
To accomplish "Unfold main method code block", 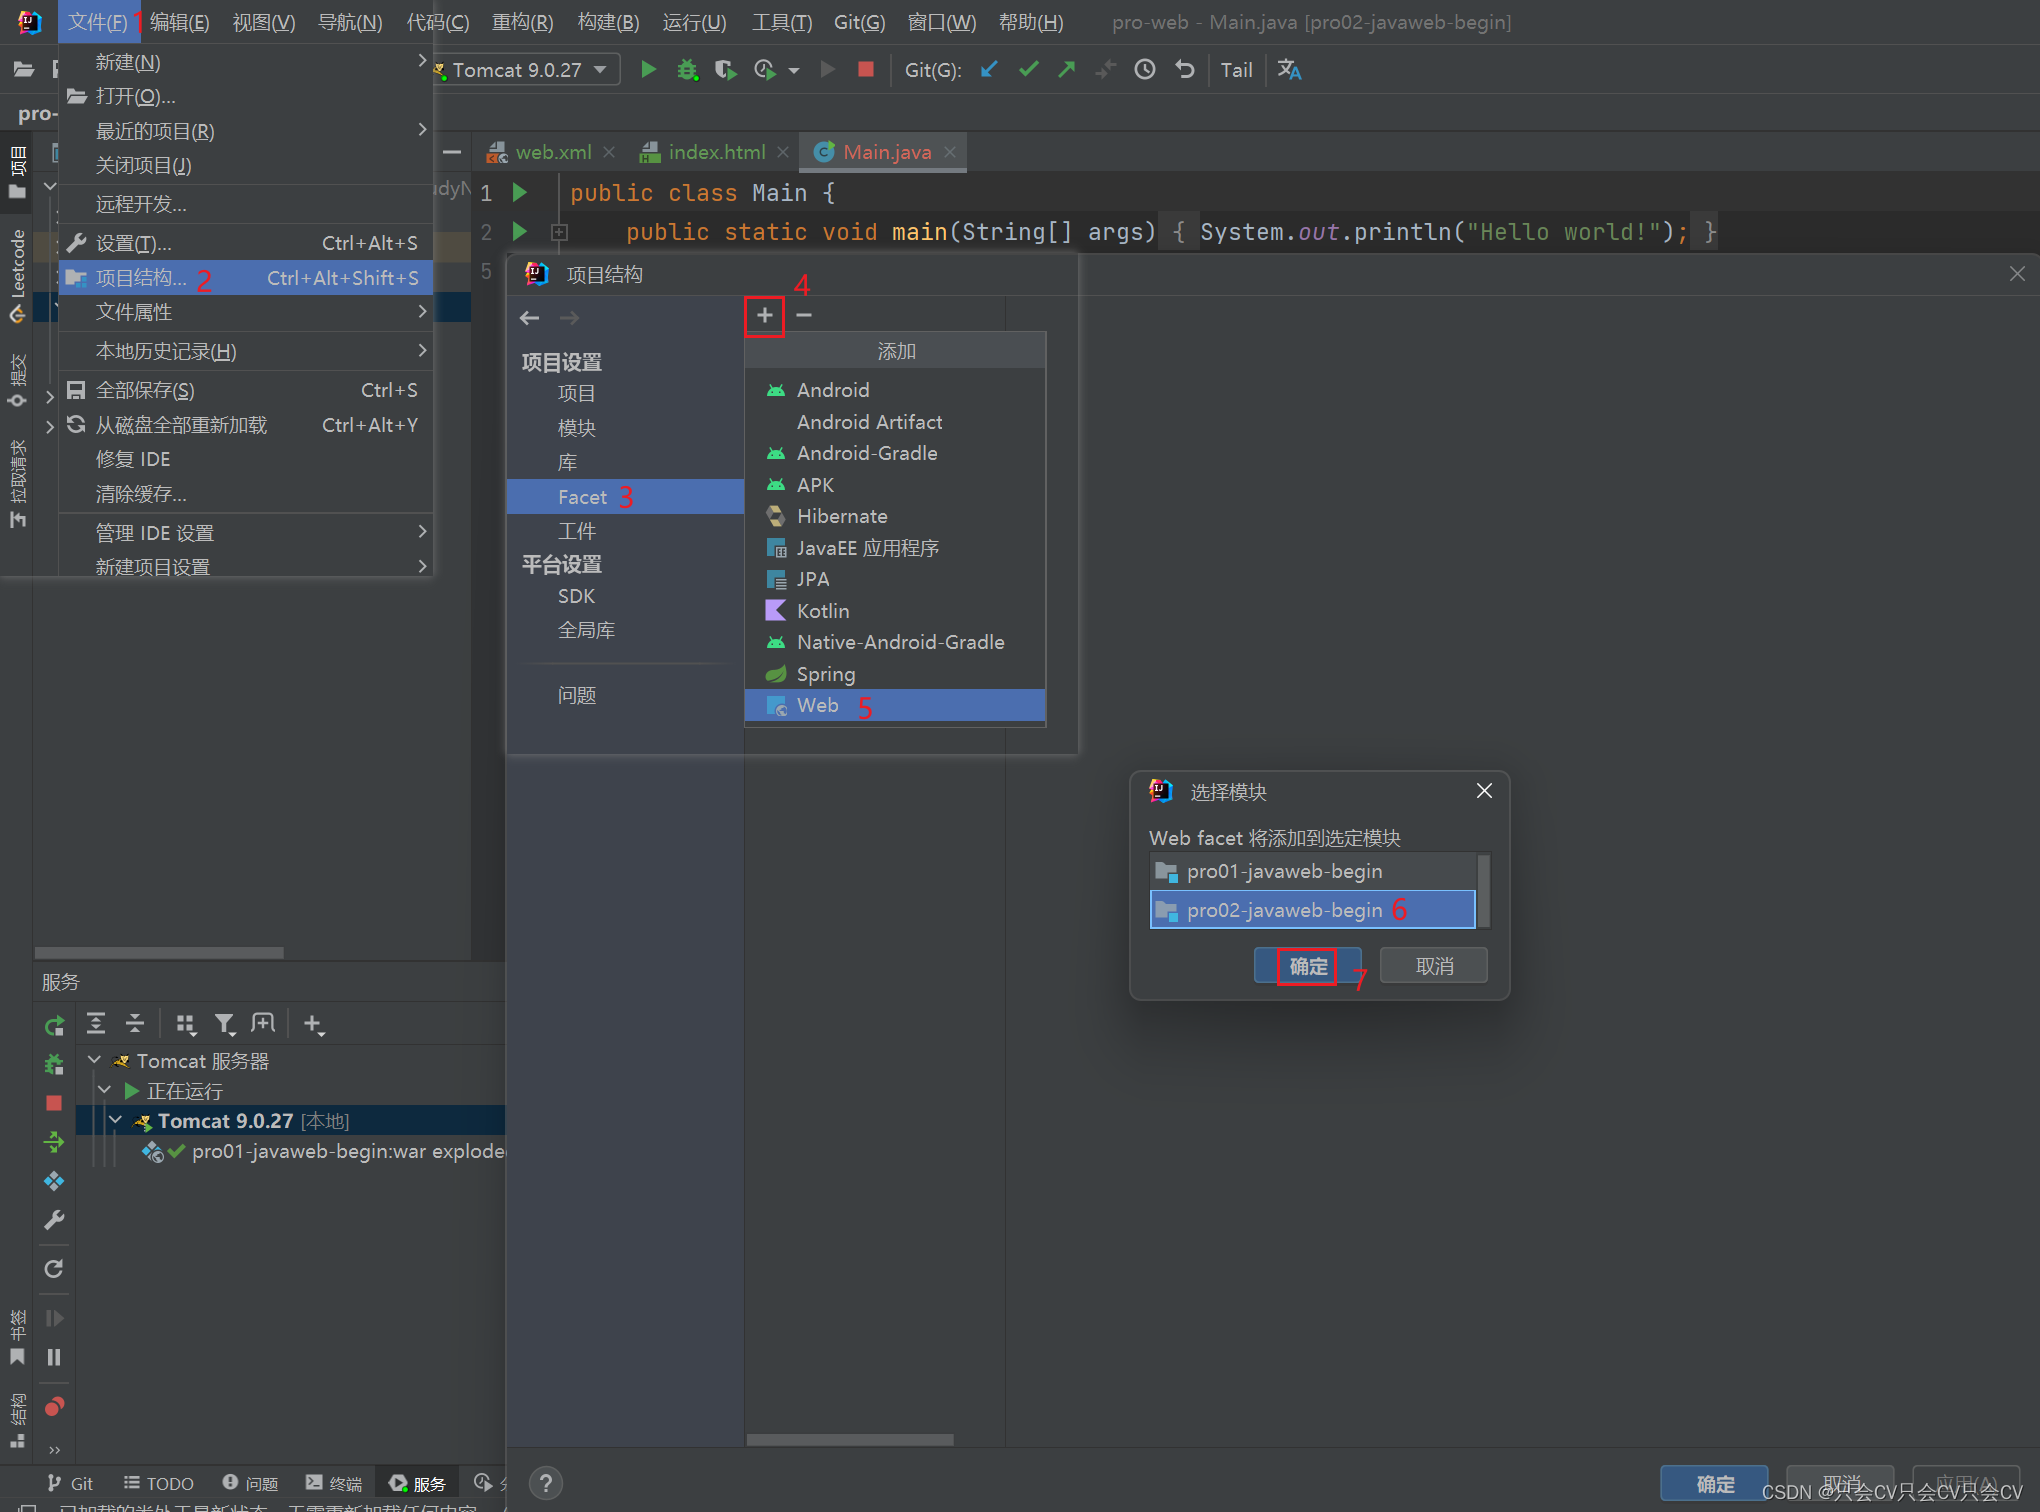I will click(559, 232).
